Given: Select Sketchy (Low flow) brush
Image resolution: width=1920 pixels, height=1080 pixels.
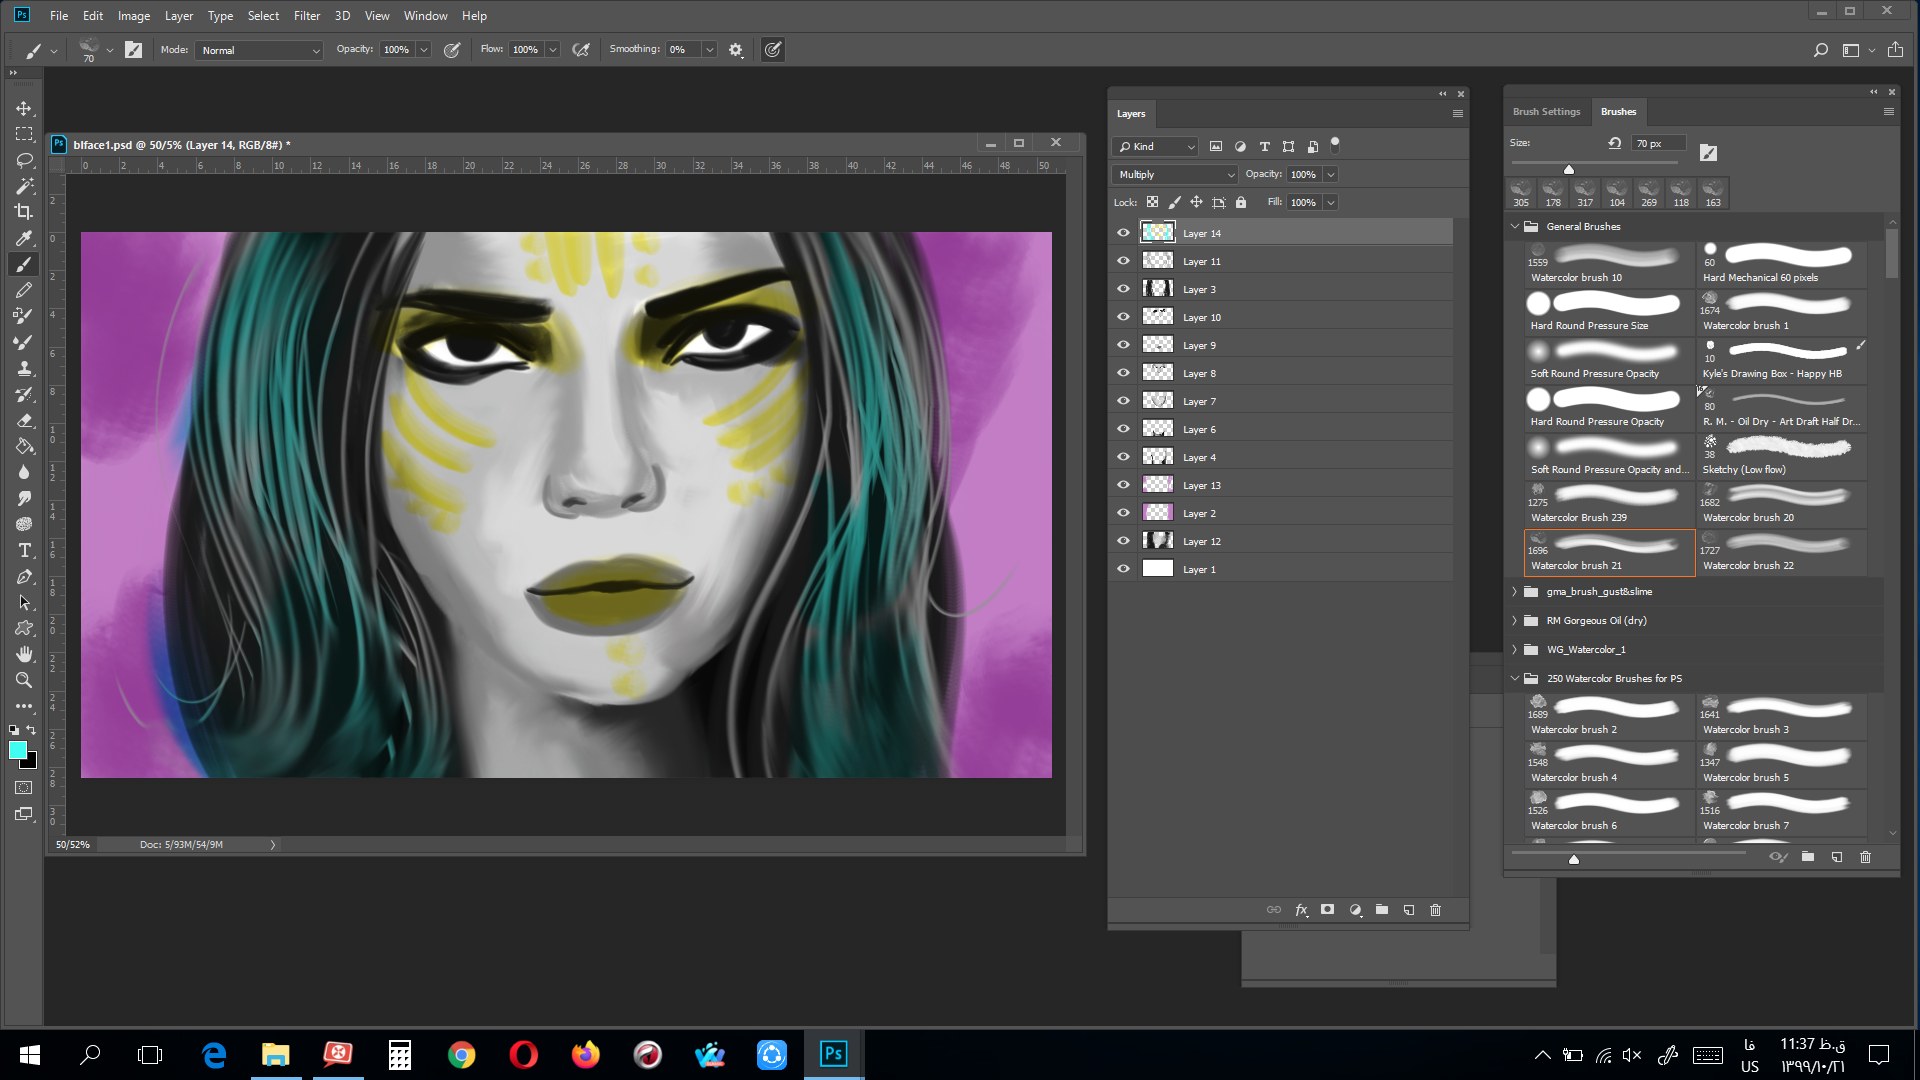Looking at the screenshot, I should 1781,456.
